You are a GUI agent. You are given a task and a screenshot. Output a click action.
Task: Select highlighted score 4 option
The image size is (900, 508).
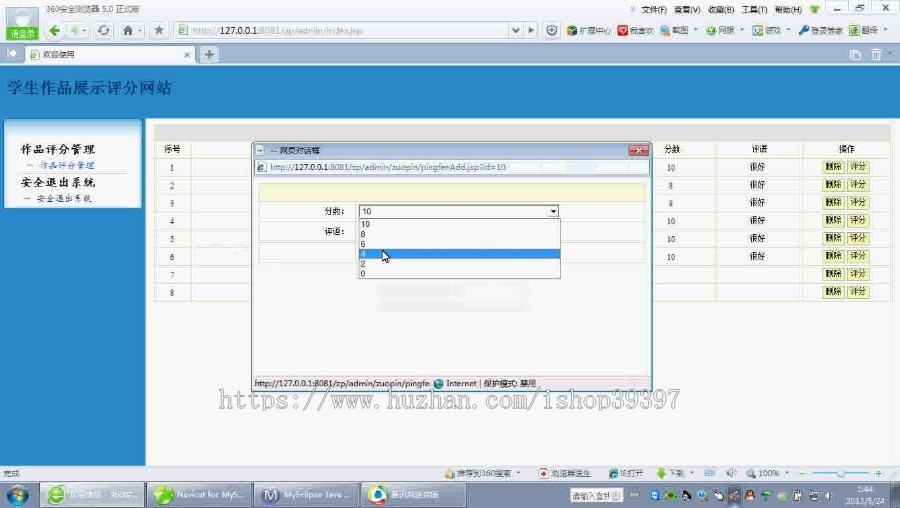pos(459,254)
